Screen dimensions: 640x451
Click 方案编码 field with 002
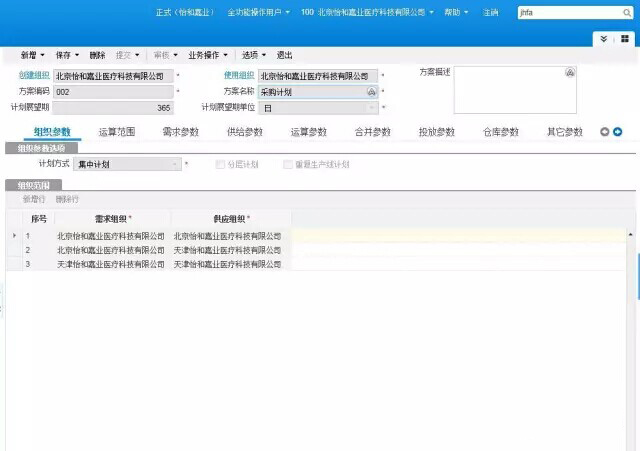[113, 92]
